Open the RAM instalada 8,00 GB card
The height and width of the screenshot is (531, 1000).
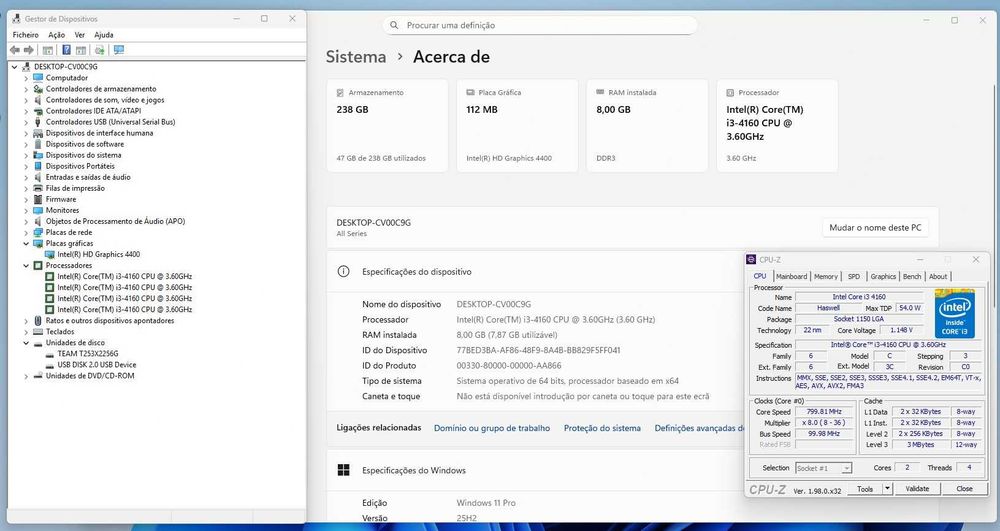[x=647, y=126]
